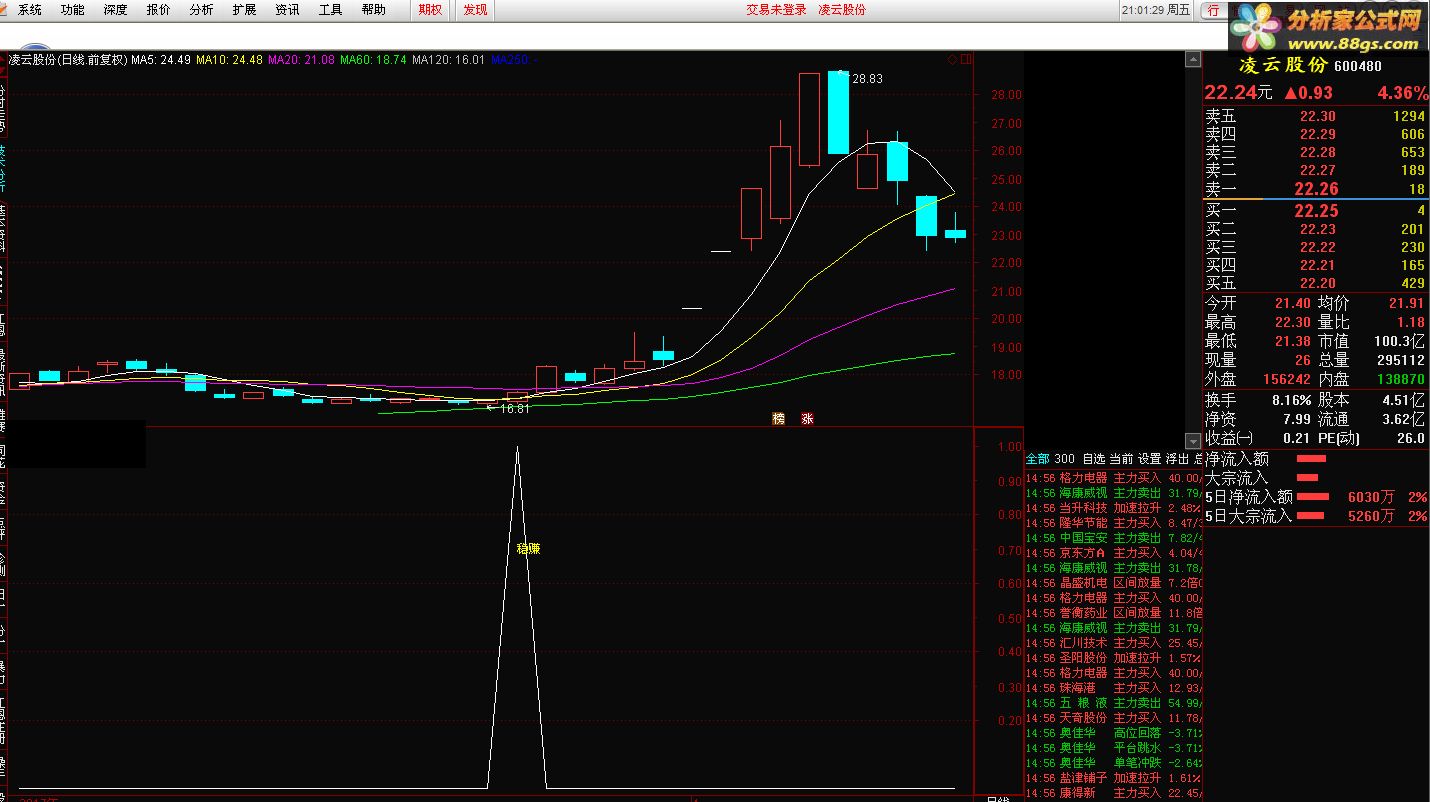Select the 京东方A 主力买入 alert row

1114,553
